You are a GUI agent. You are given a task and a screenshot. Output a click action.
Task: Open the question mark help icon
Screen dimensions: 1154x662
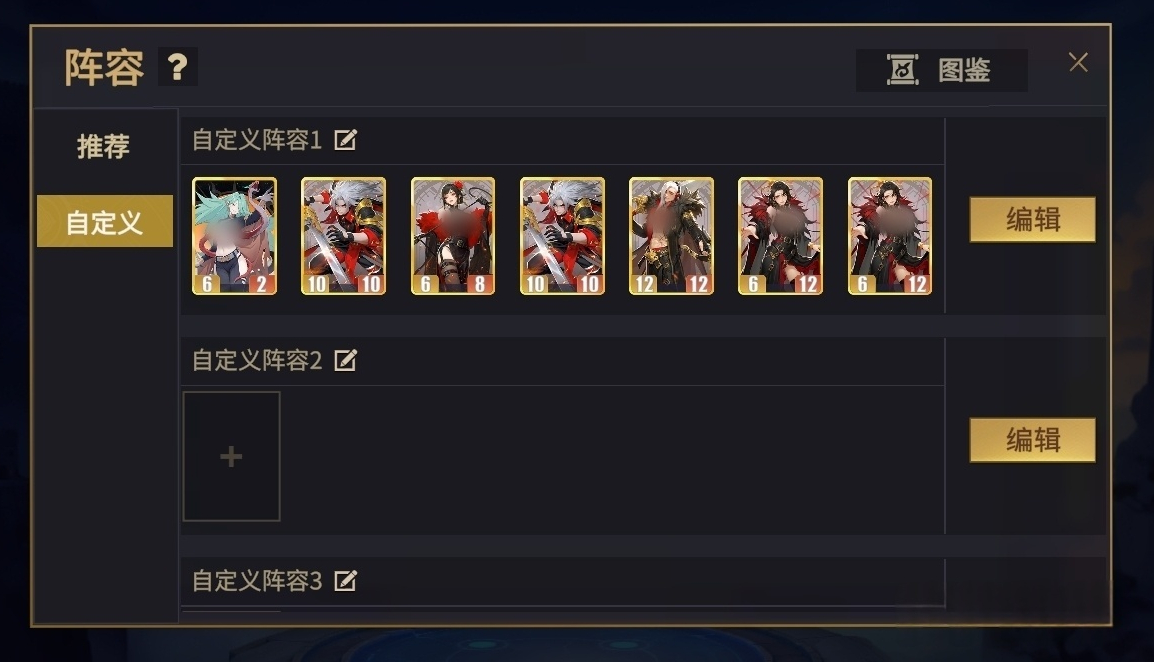(177, 68)
